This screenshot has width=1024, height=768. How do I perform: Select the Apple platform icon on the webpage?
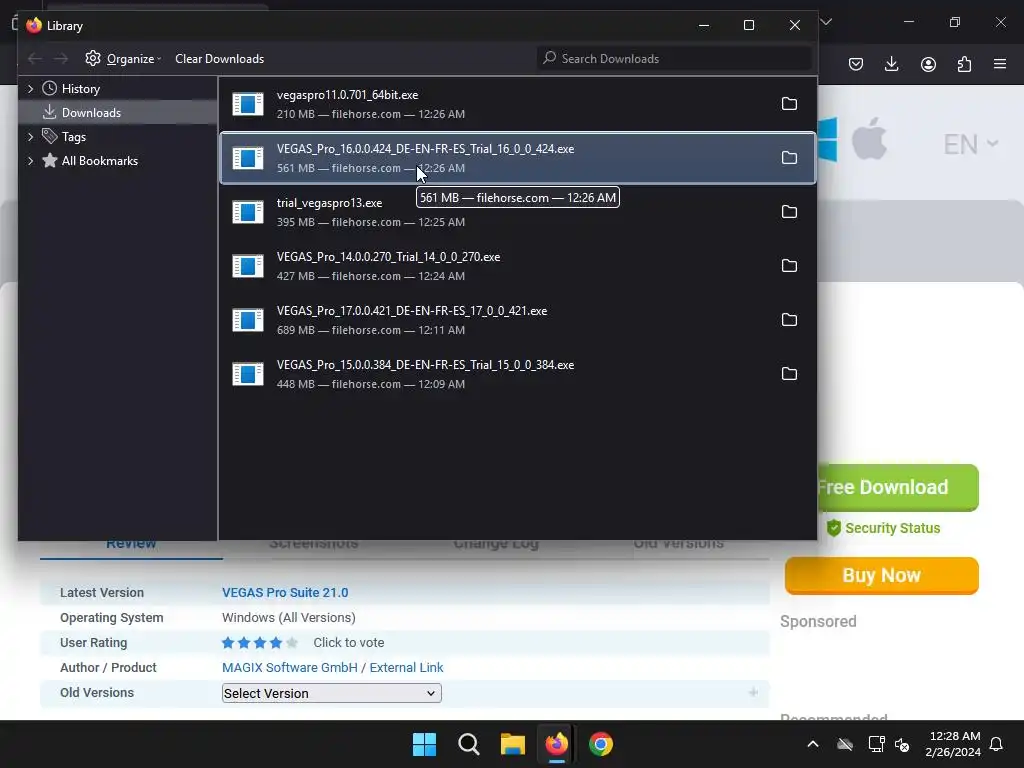(869, 139)
